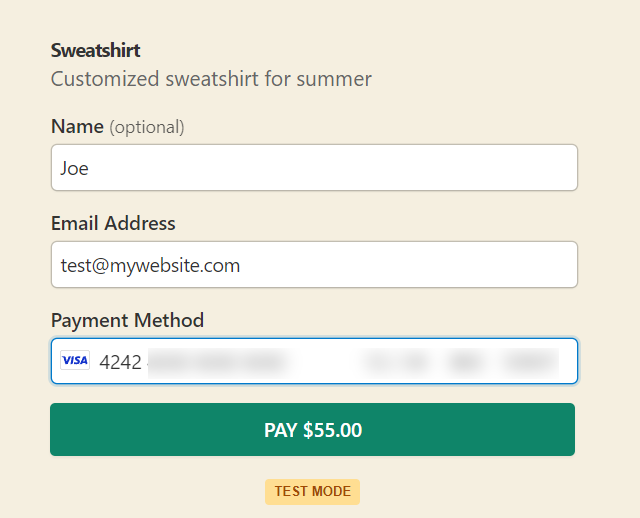Focus the Name input field
Screen dimensions: 640x518
pos(314,168)
